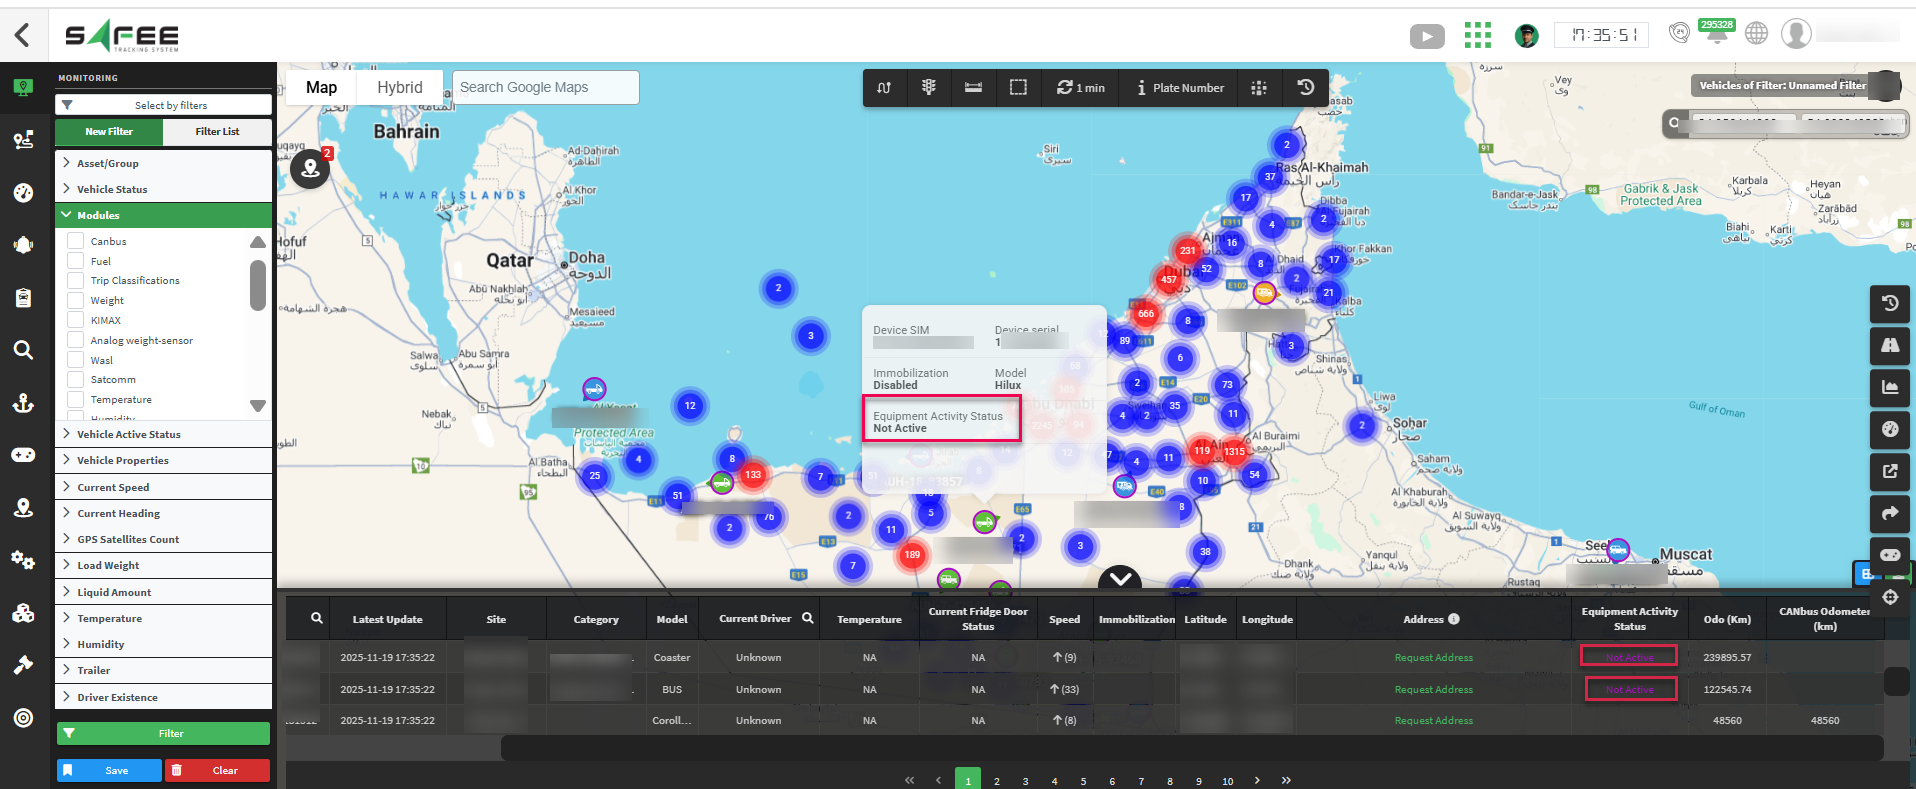Open the history clock icon in map toolbar
This screenshot has height=789, width=1916.
[1305, 88]
